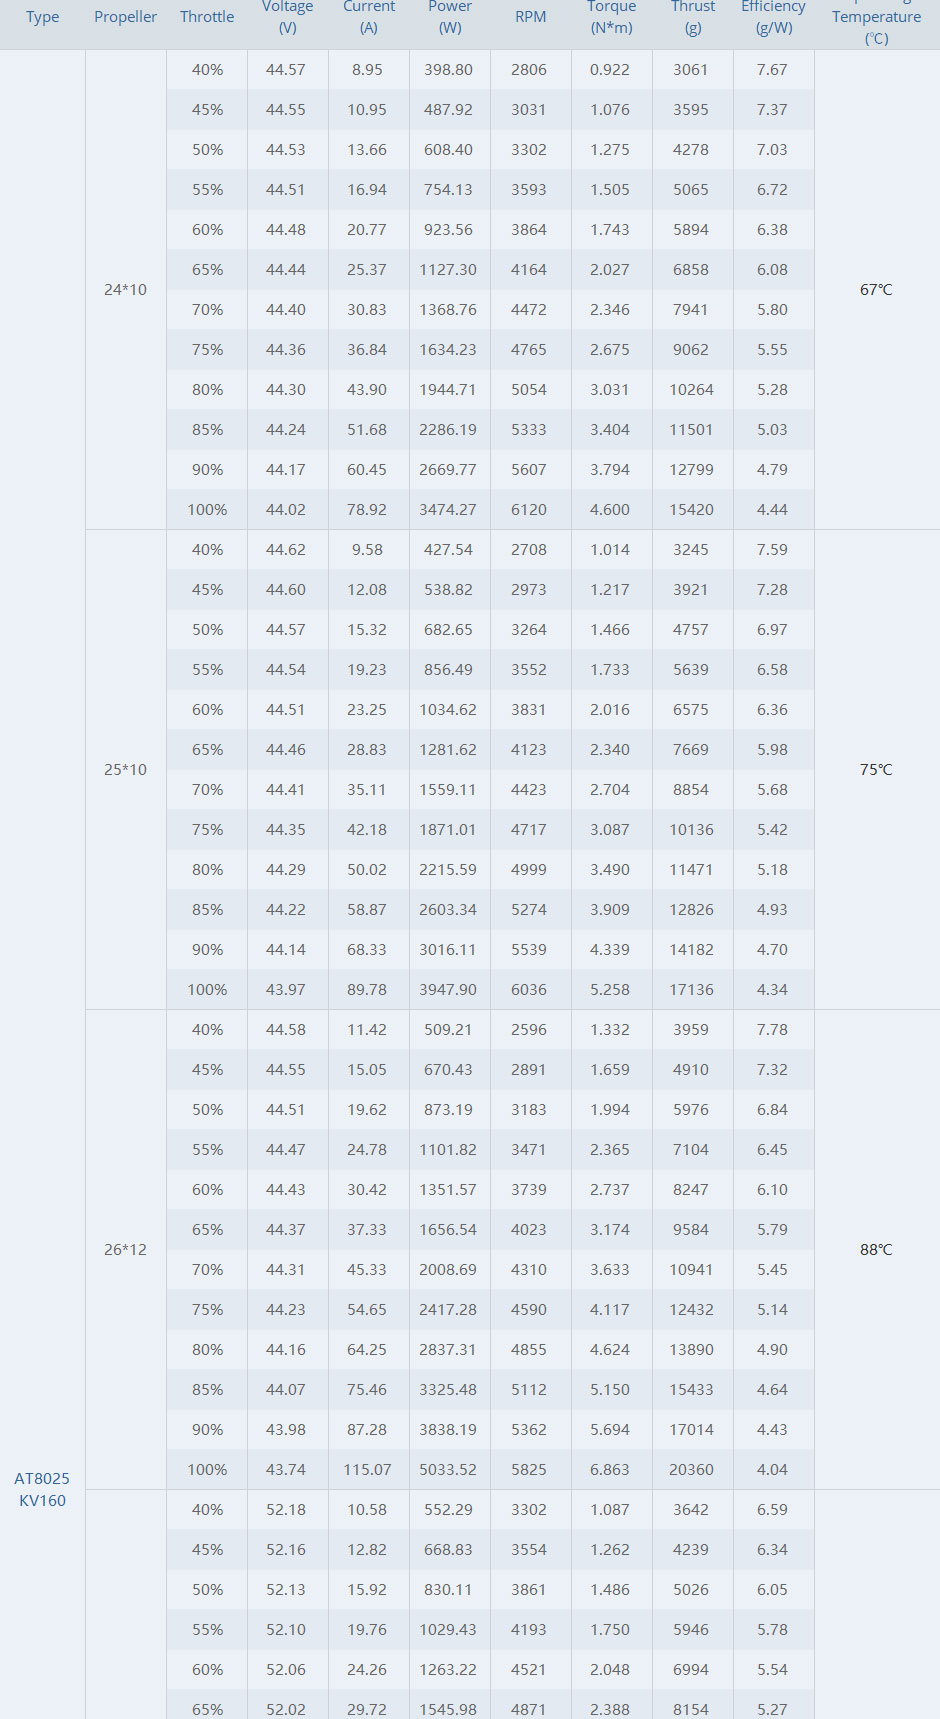Select the 26*12 propeller cell
Image resolution: width=940 pixels, height=1719 pixels.
coord(125,1250)
